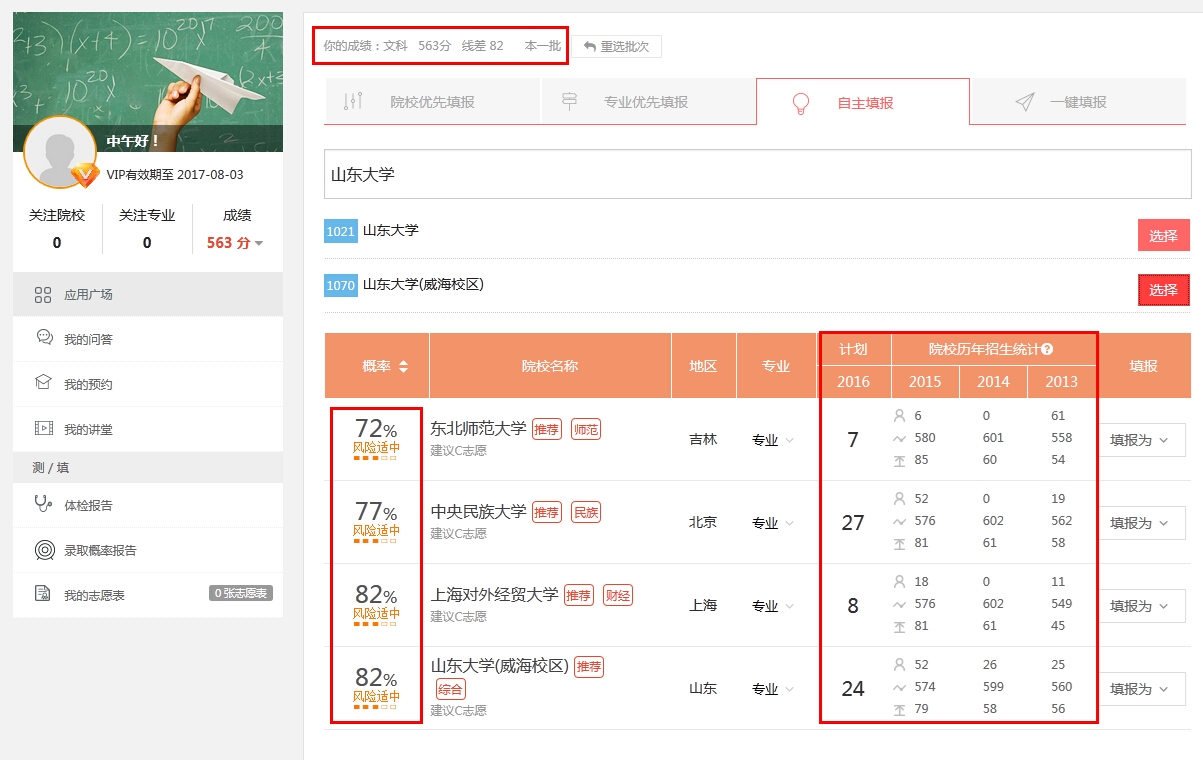Click the 我的志愿表 document icon
1203x760 pixels.
[44, 594]
